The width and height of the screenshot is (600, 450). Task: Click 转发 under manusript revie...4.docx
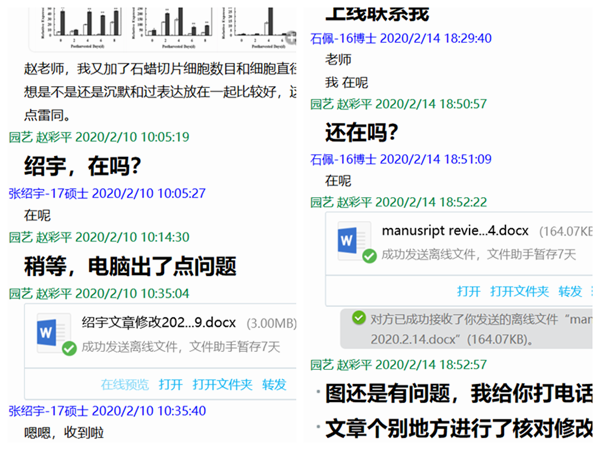click(570, 291)
